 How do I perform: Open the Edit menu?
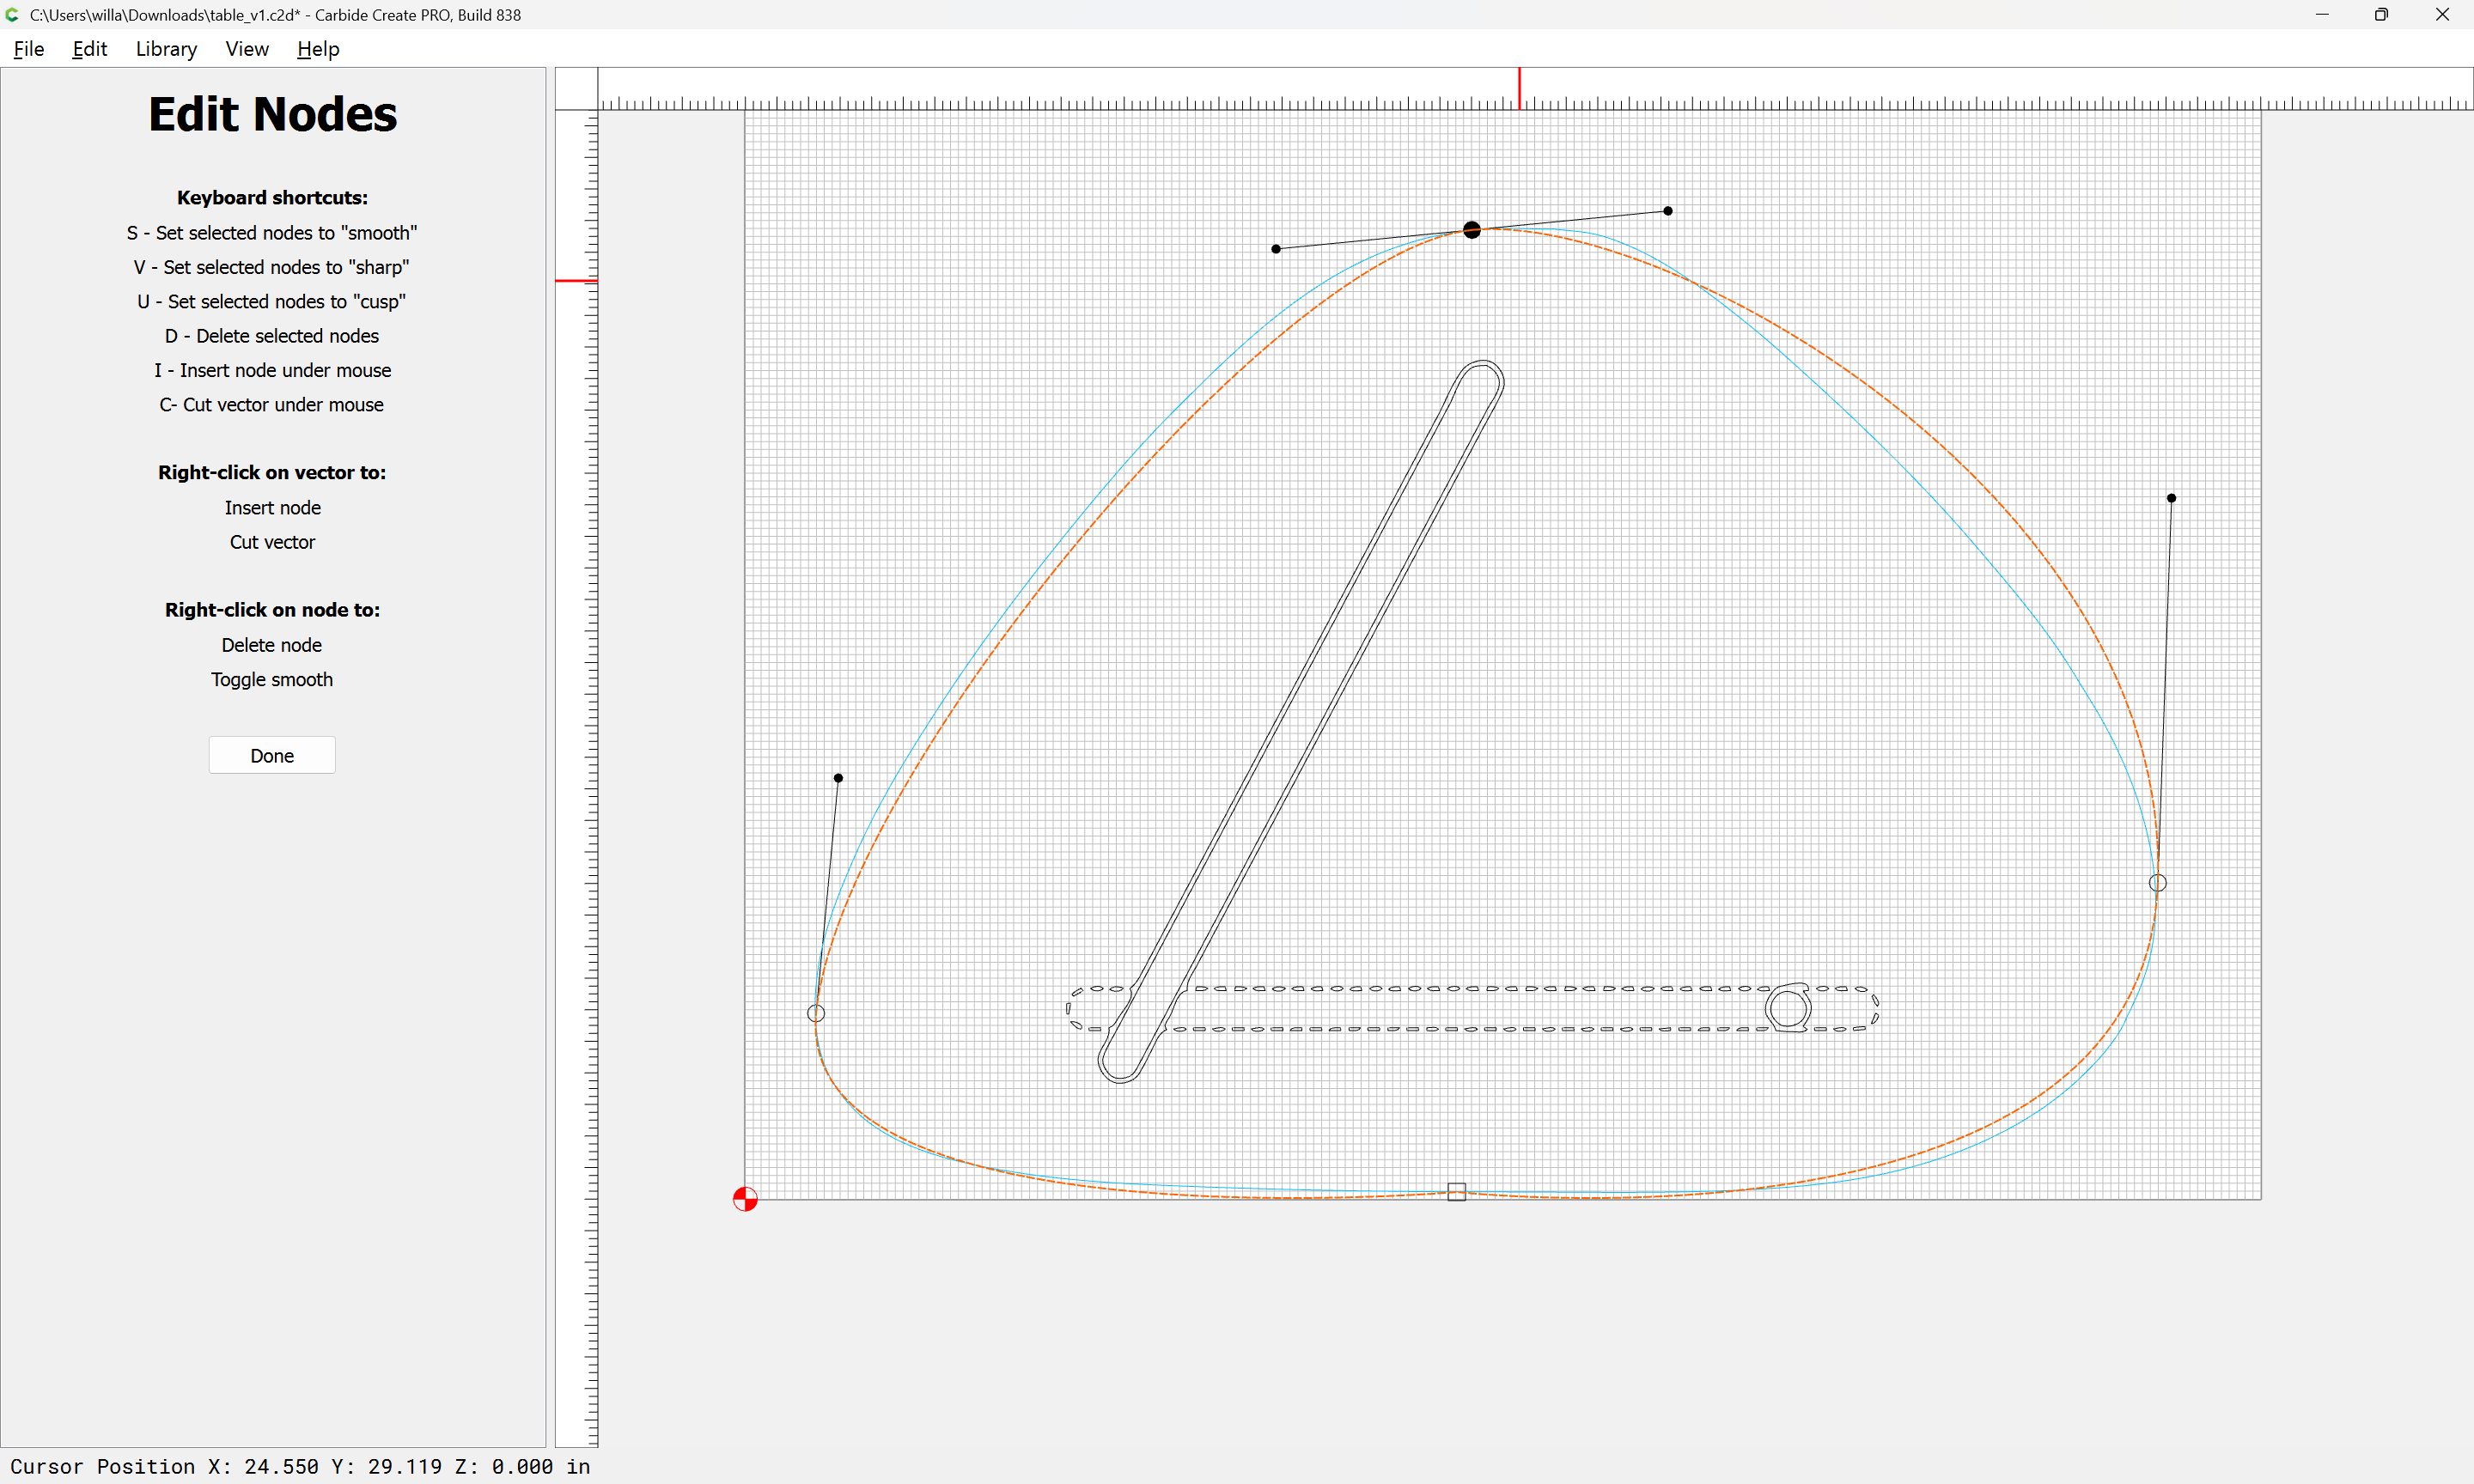click(x=89, y=49)
